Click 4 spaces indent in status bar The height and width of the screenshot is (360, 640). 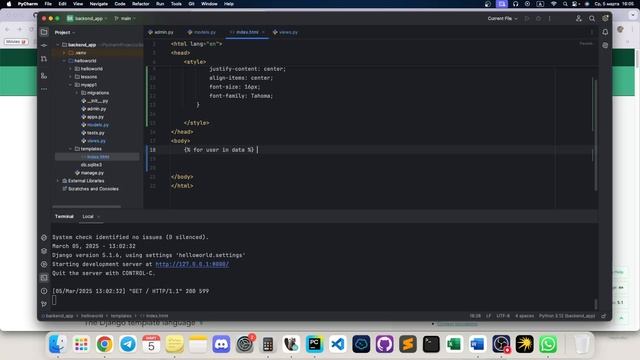(x=524, y=316)
